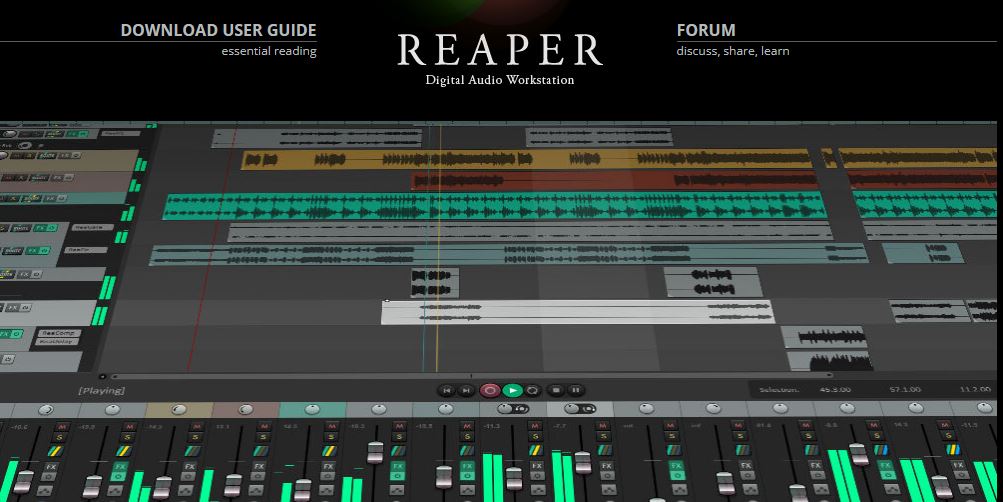Click the volume fader on yellow strip
The width and height of the screenshot is (1003, 502).
162,487
